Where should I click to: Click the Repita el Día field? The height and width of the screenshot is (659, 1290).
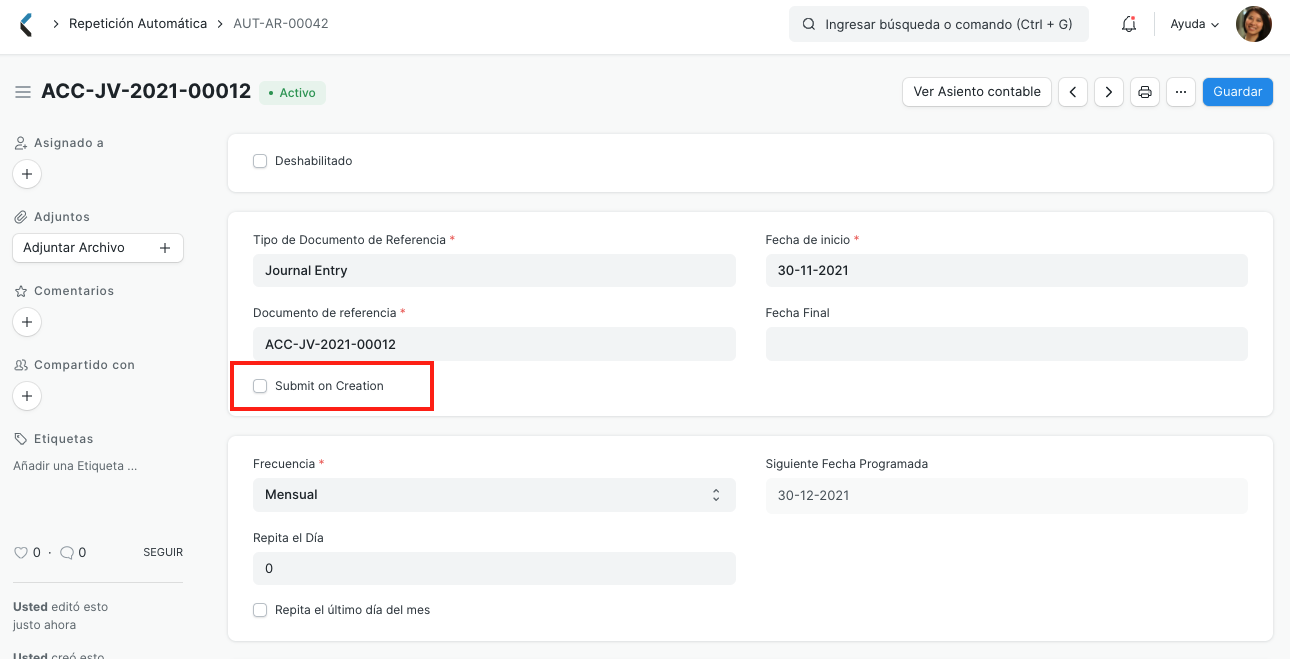pyautogui.click(x=494, y=569)
